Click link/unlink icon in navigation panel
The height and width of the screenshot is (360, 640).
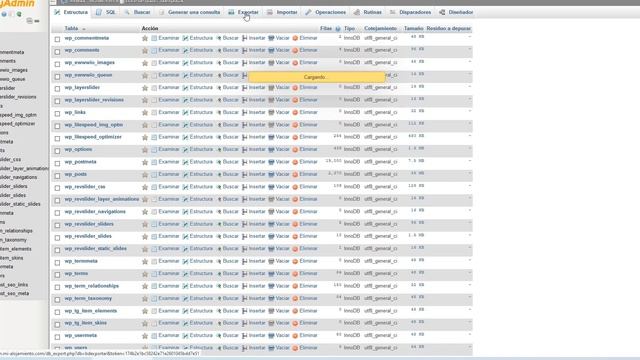[x=37, y=21]
